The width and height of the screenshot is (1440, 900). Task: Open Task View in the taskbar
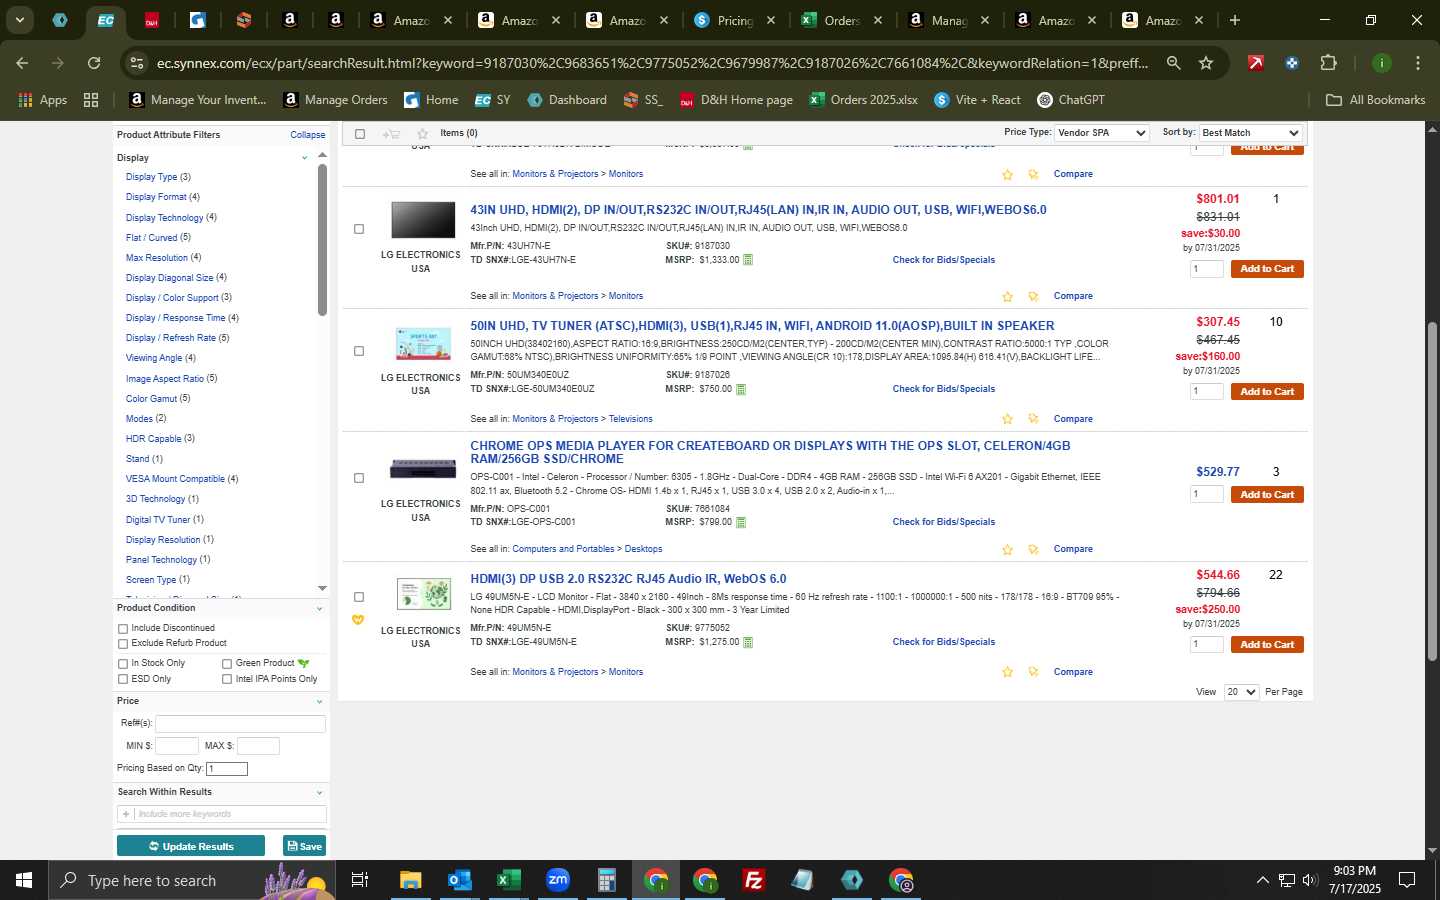(360, 880)
